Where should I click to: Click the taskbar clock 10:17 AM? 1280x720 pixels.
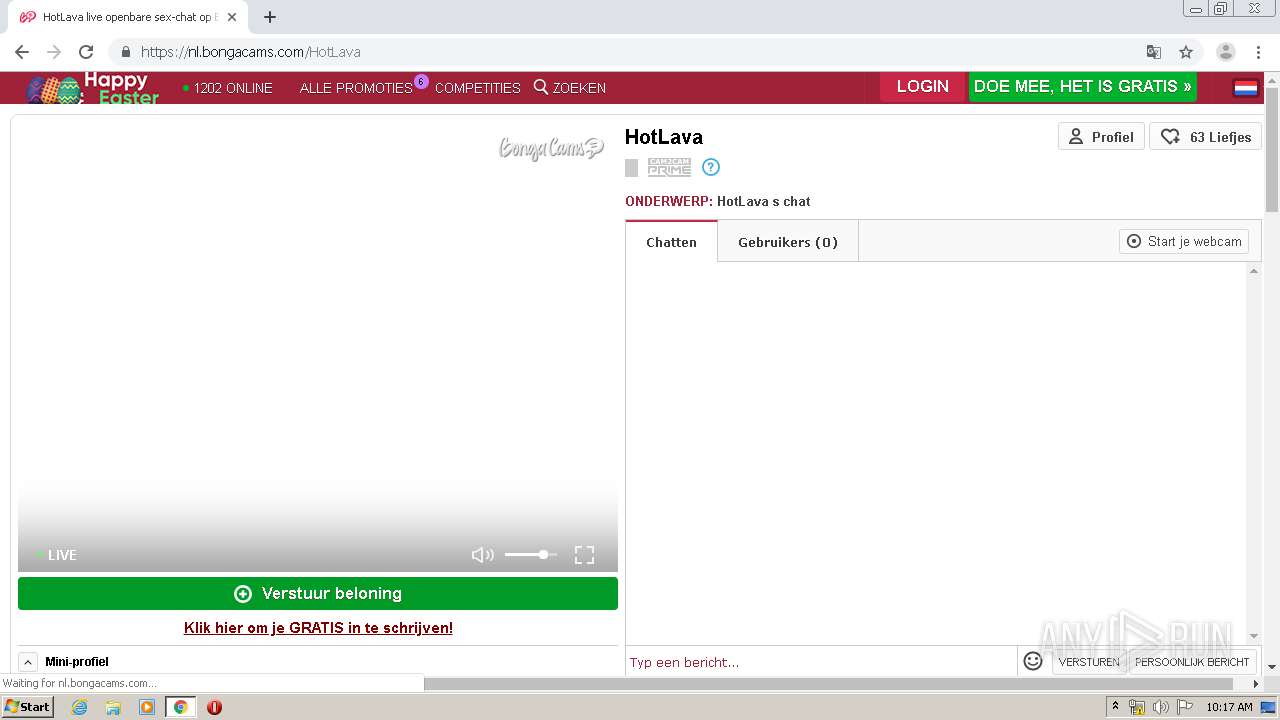tap(1229, 707)
